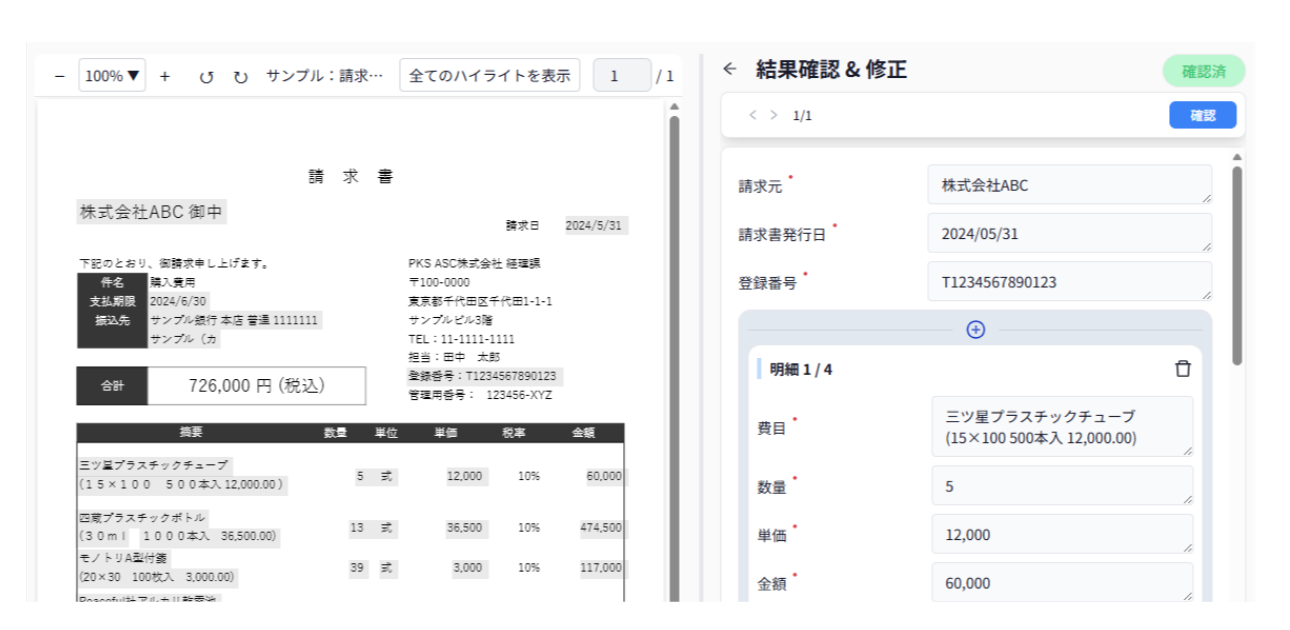1290x630 pixels.
Task: Delete 明細 1/4 with trash icon
Action: pos(1183,369)
